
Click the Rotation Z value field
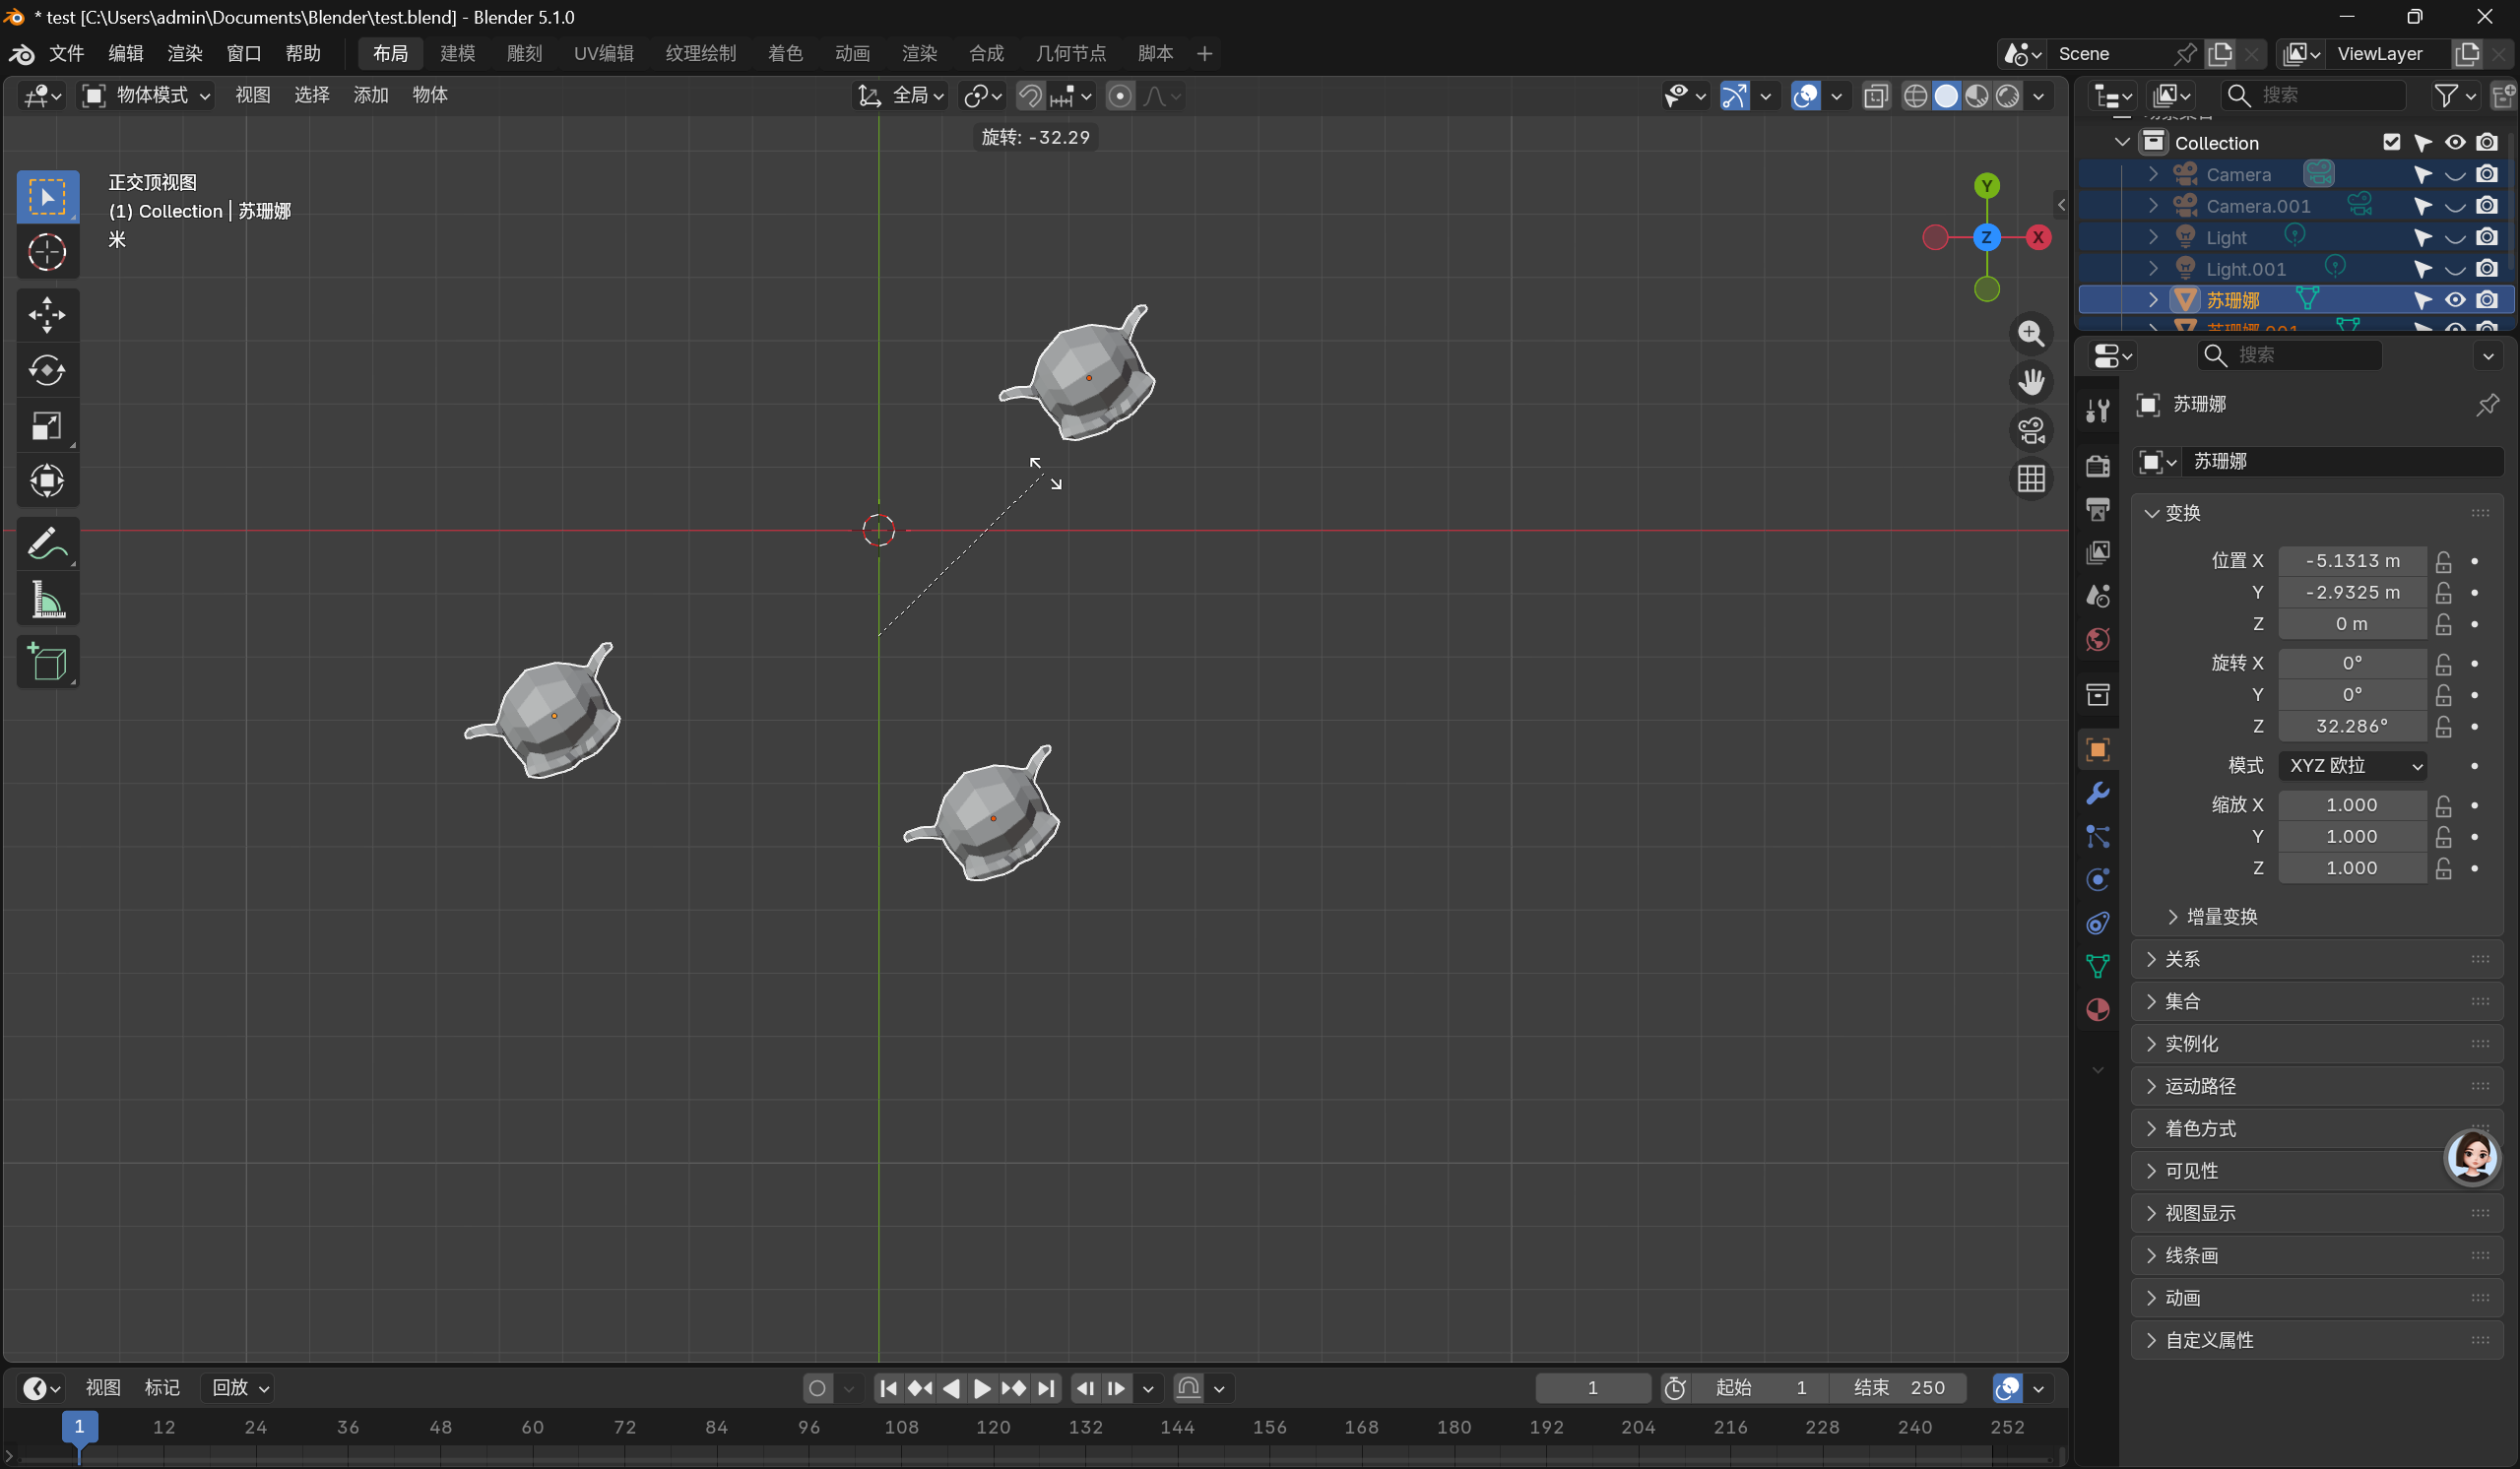click(2351, 726)
